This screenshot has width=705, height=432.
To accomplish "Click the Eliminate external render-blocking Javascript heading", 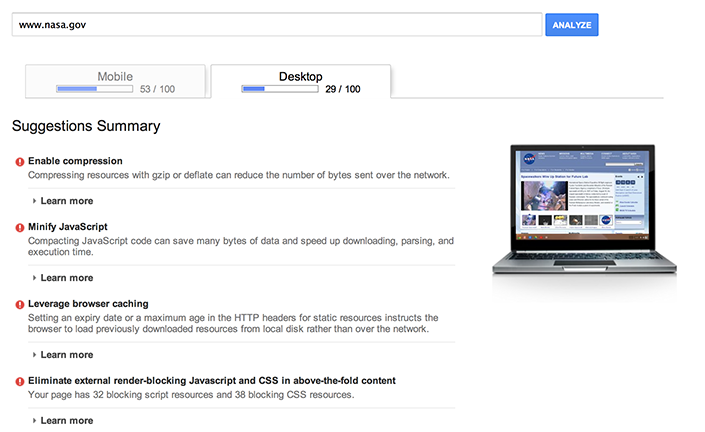I will [x=211, y=381].
